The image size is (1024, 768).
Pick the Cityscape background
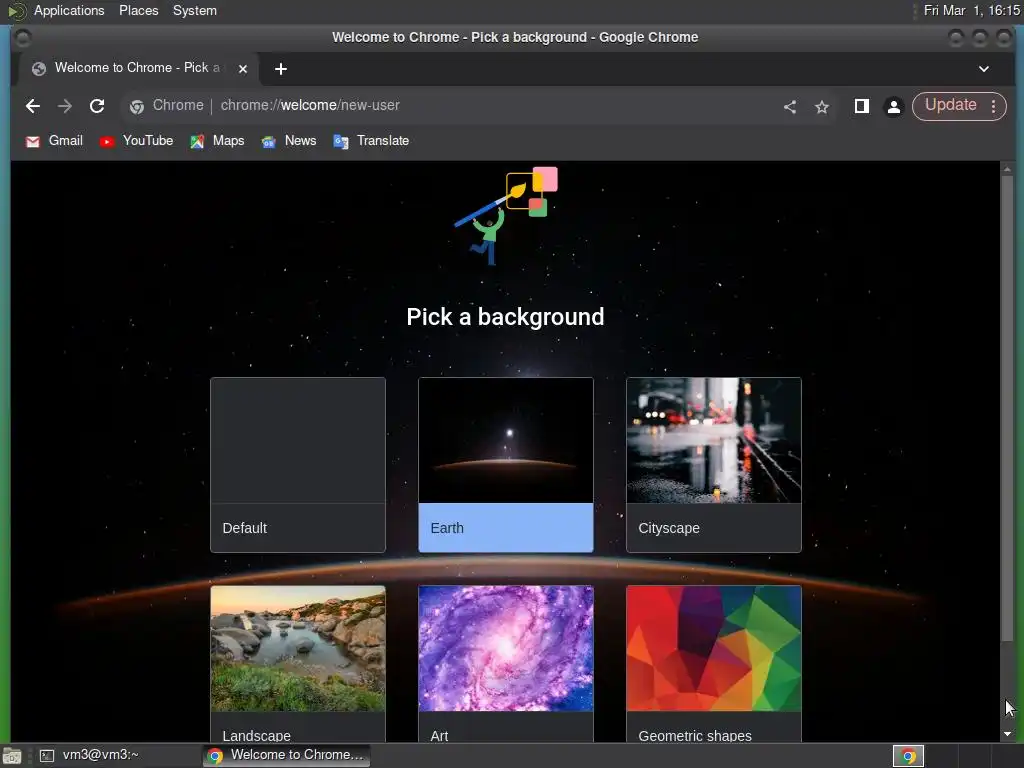click(713, 465)
